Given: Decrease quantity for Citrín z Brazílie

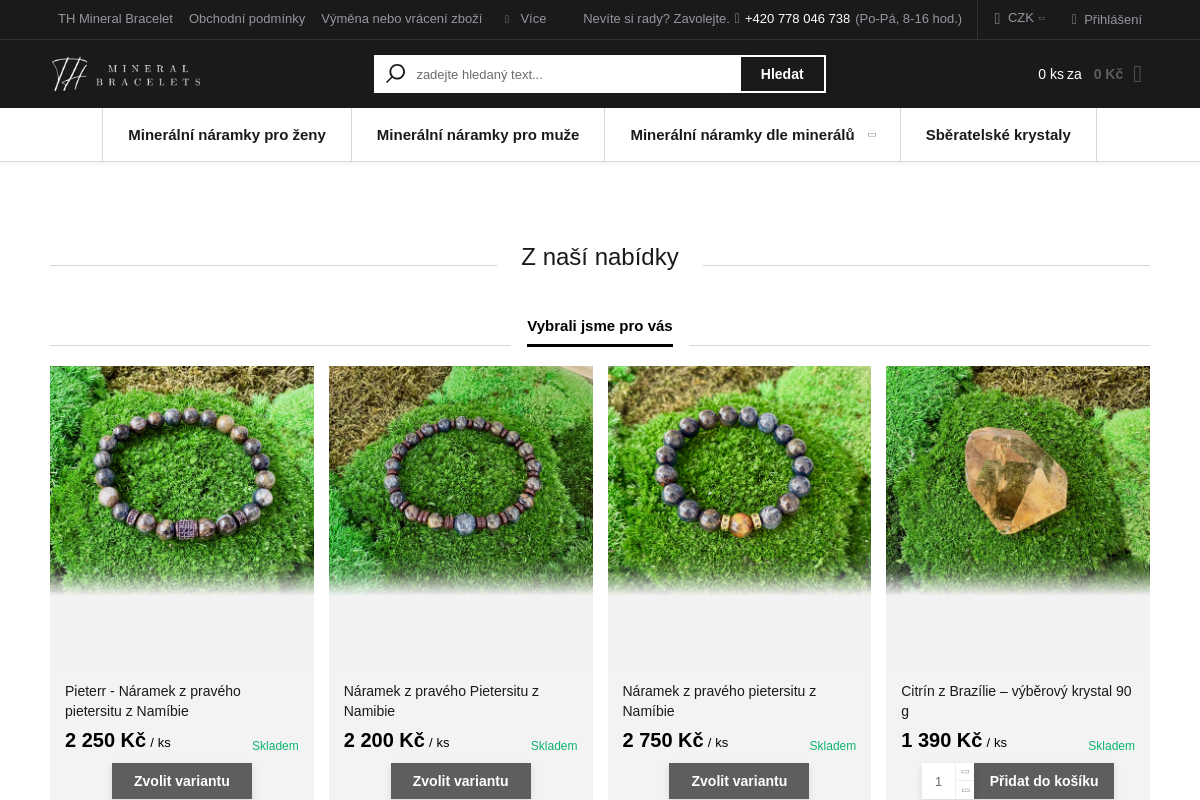Looking at the screenshot, I should pos(964,790).
